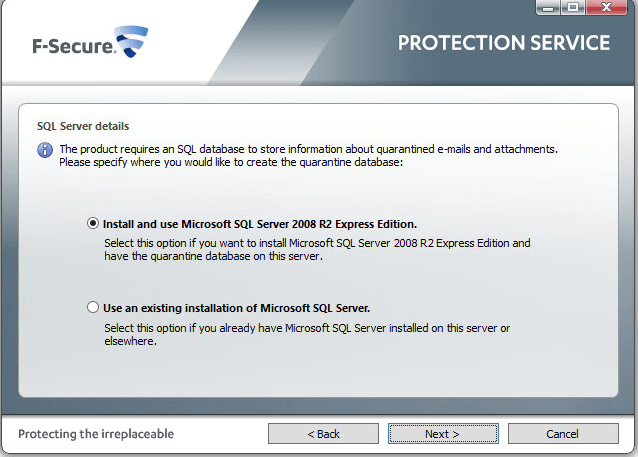Minimize the installer window
This screenshot has height=457, width=638.
click(x=548, y=8)
